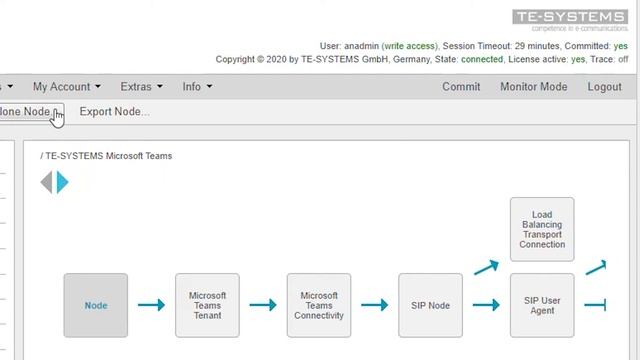Select the Node box in the diagram
640x360 pixels.
(x=96, y=305)
